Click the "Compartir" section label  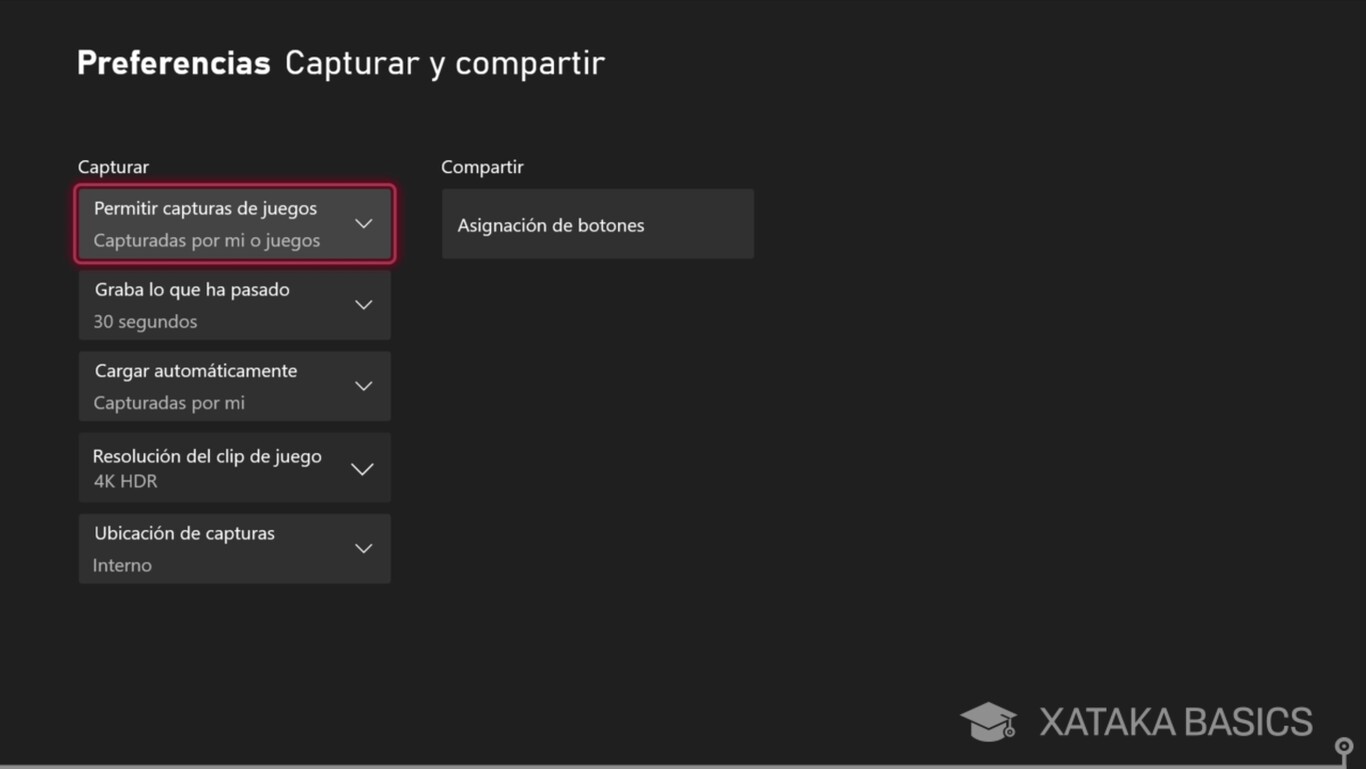click(482, 166)
